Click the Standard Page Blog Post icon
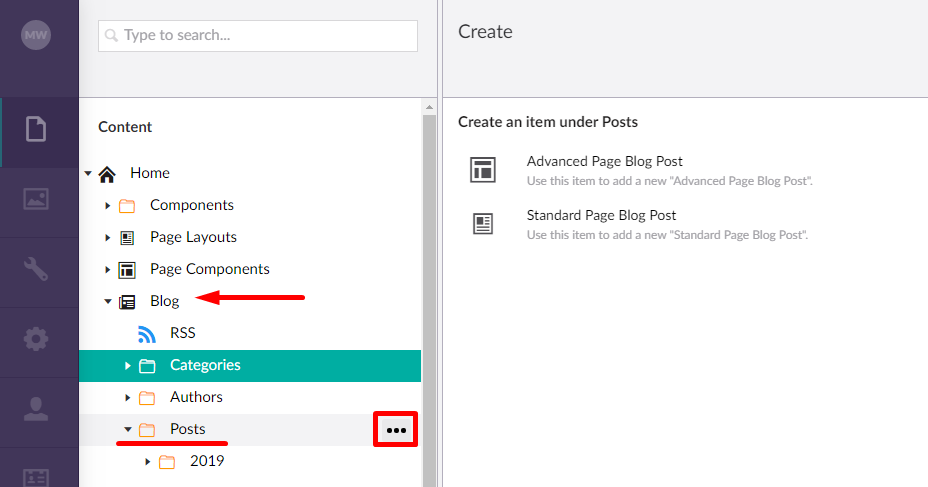 483,224
